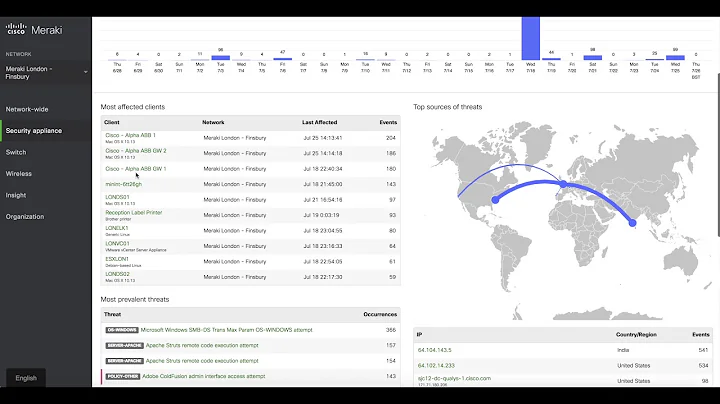Open source IP 64.102.14.233
Viewport: 720px width, 404px height.
point(436,366)
